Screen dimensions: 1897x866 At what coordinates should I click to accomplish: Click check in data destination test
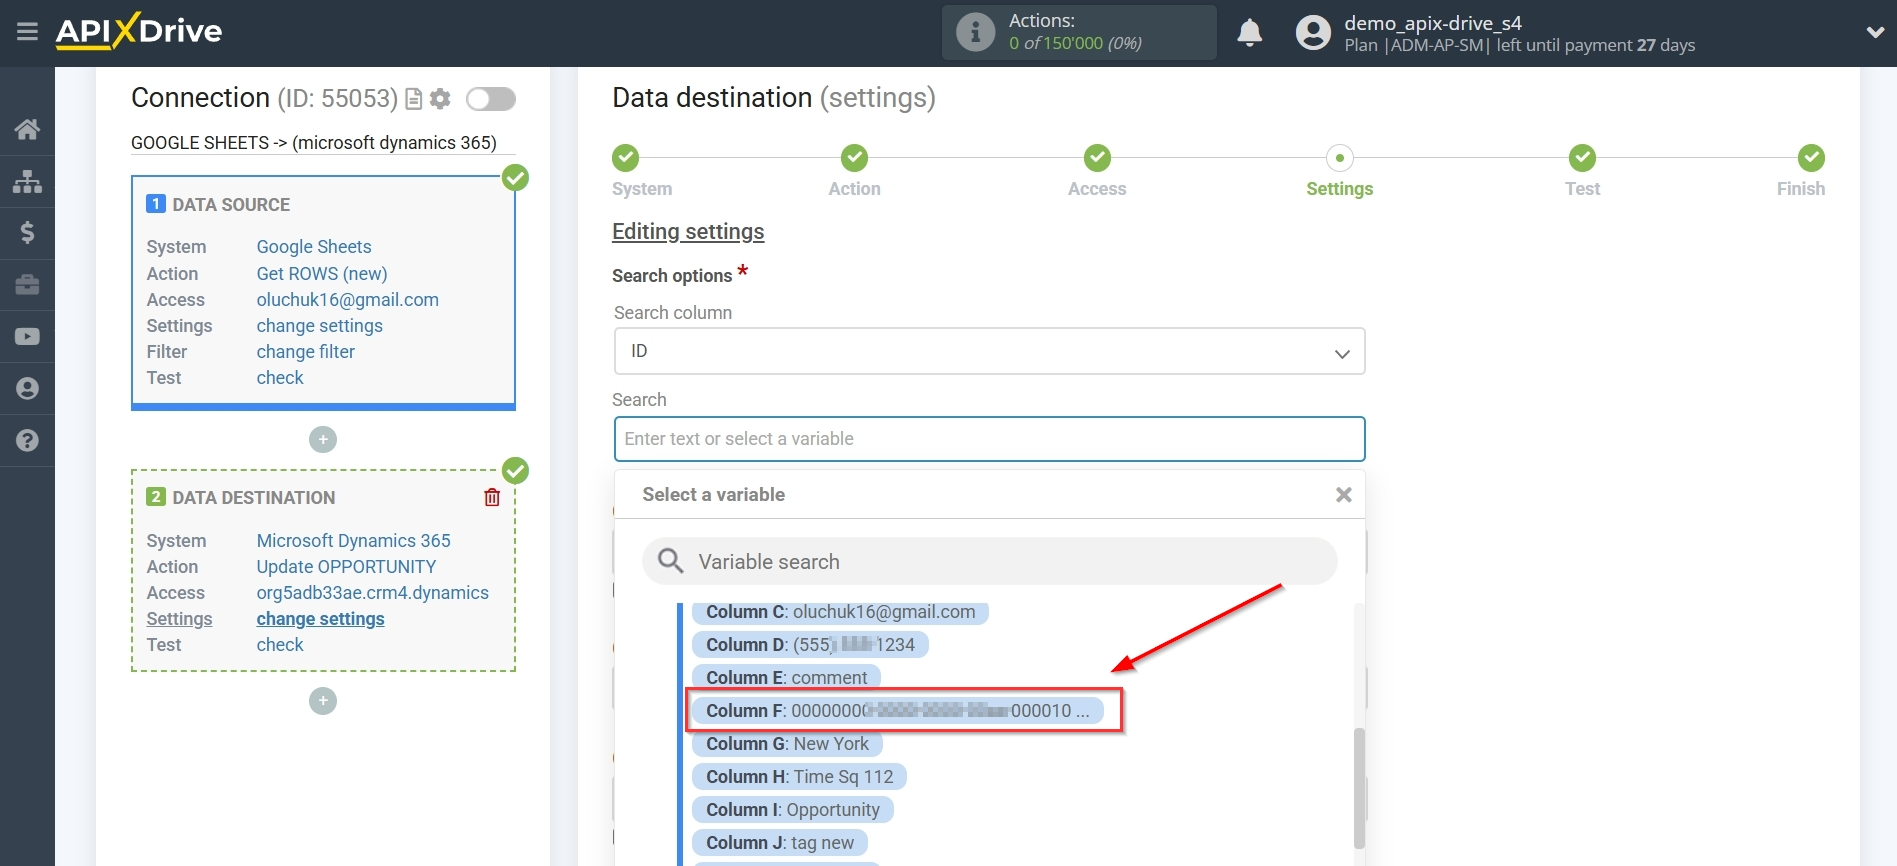point(280,644)
